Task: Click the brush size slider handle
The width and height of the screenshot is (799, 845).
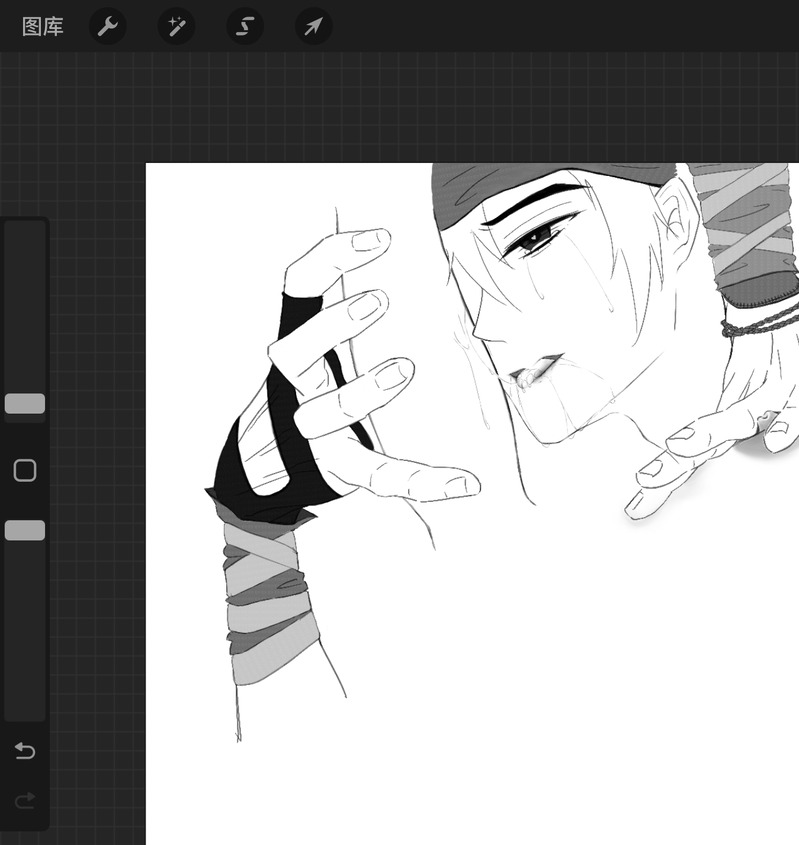Action: tap(25, 404)
